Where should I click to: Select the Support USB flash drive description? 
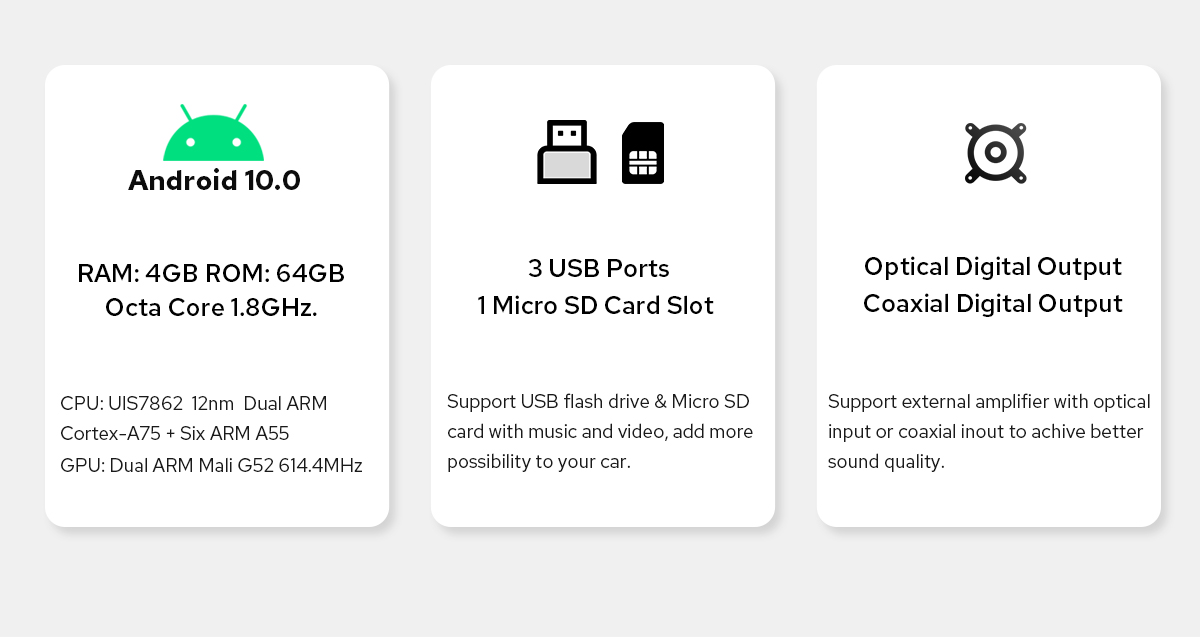(x=598, y=431)
